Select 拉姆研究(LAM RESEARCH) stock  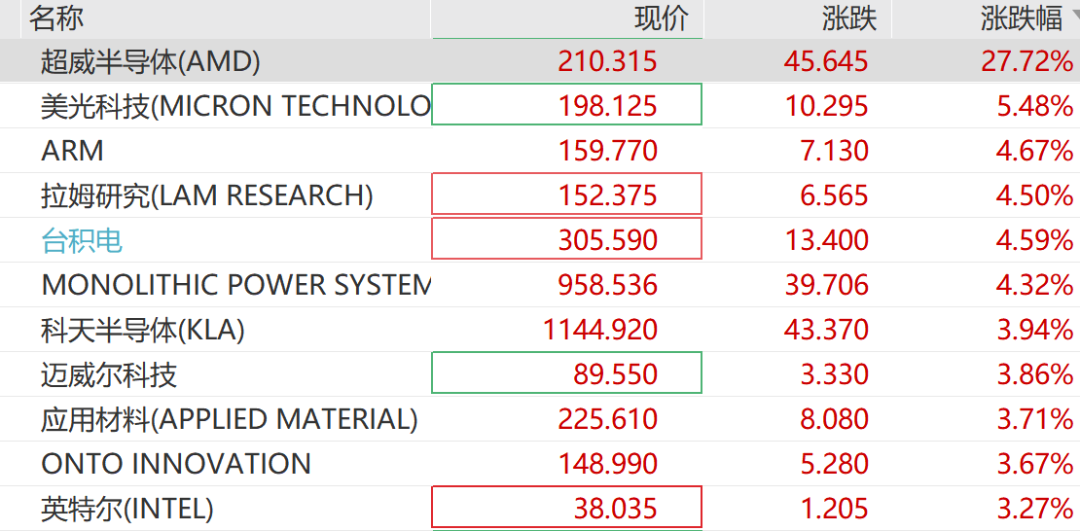click(x=207, y=195)
